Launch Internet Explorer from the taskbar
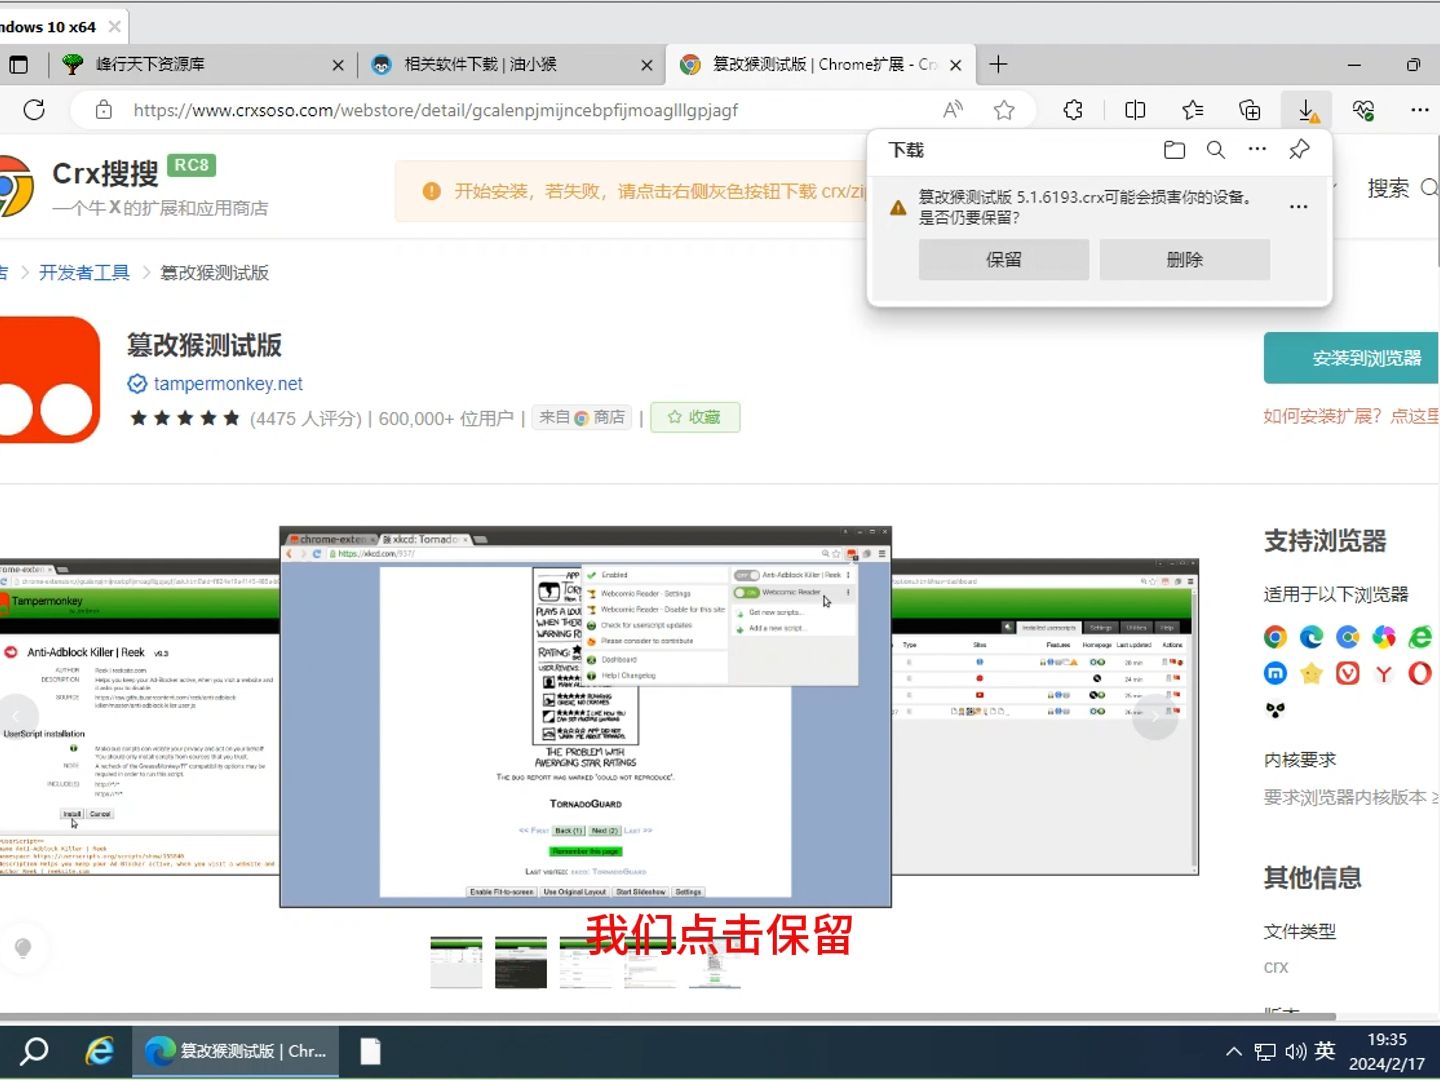 (x=99, y=1052)
